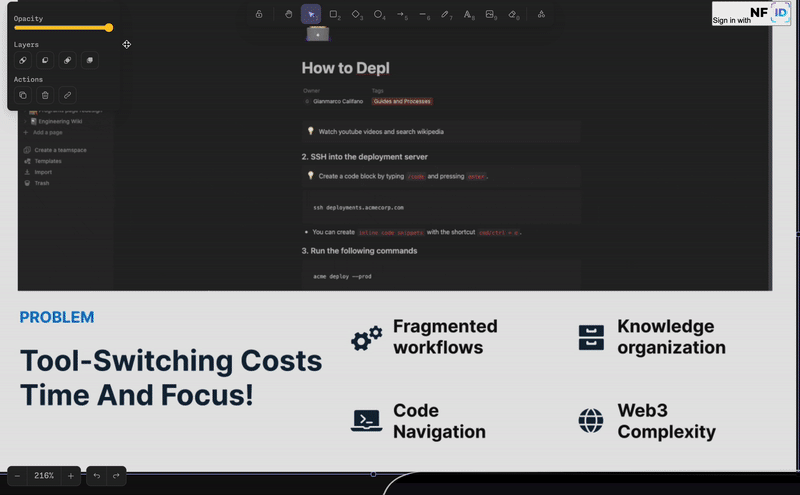800x495 pixels.
Task: Adjust the Opacity slider
Action: (64, 28)
